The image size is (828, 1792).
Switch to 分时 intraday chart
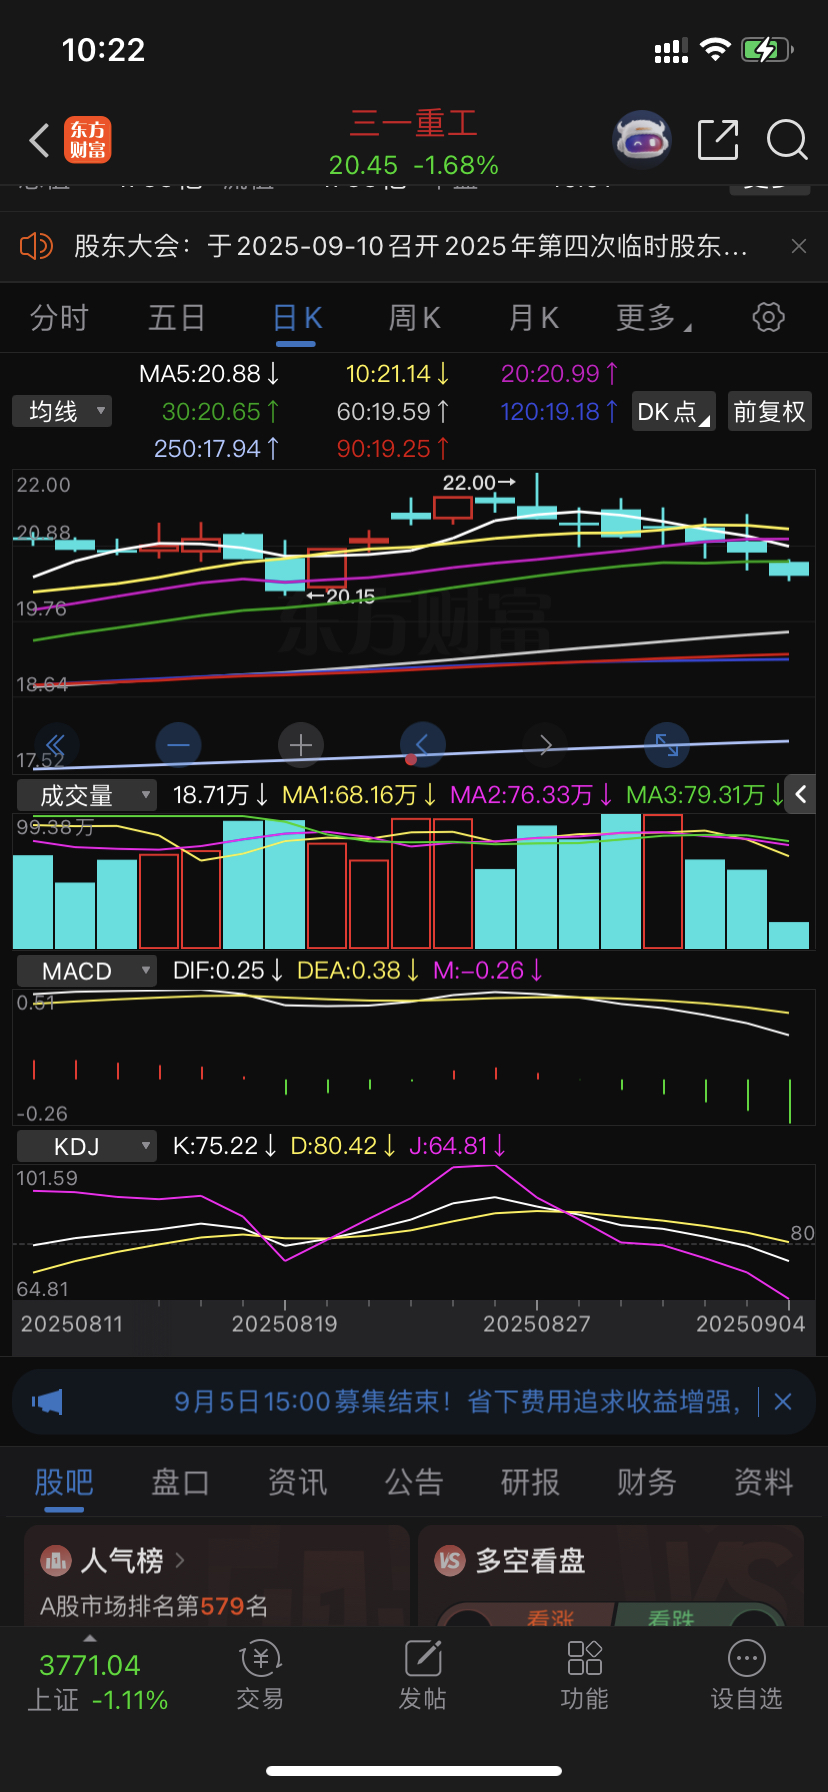coord(60,318)
